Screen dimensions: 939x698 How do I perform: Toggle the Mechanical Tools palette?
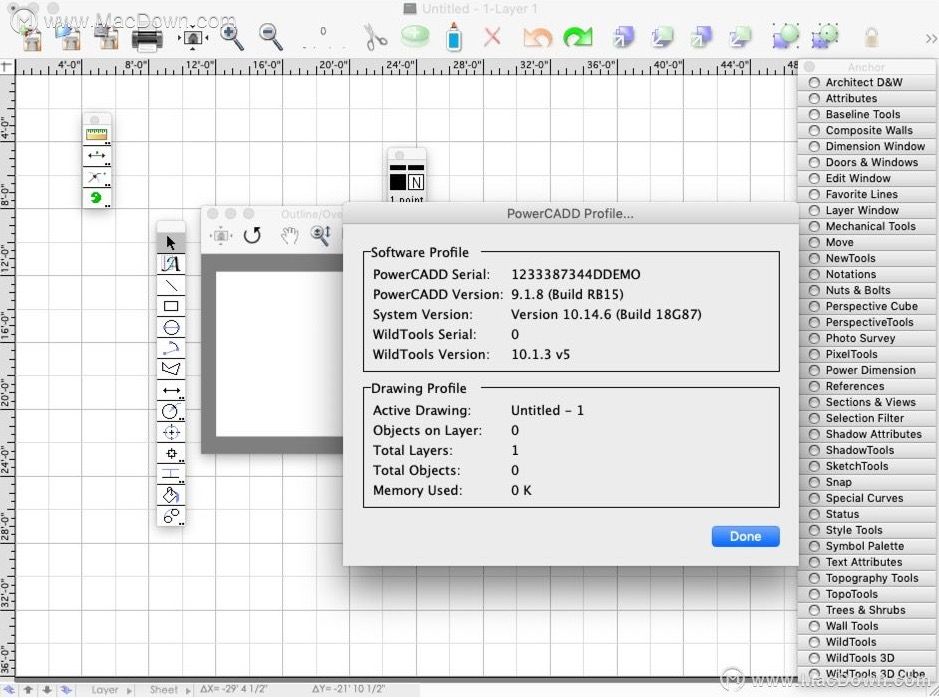tap(867, 226)
